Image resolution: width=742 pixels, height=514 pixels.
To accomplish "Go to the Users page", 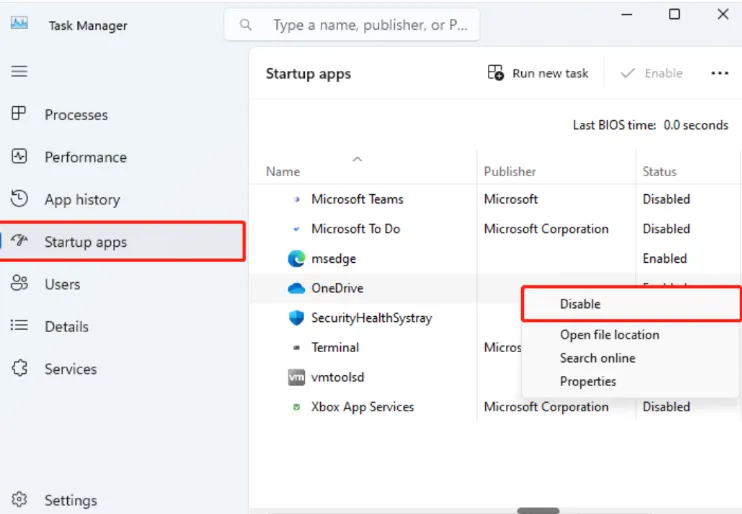I will pos(62,284).
